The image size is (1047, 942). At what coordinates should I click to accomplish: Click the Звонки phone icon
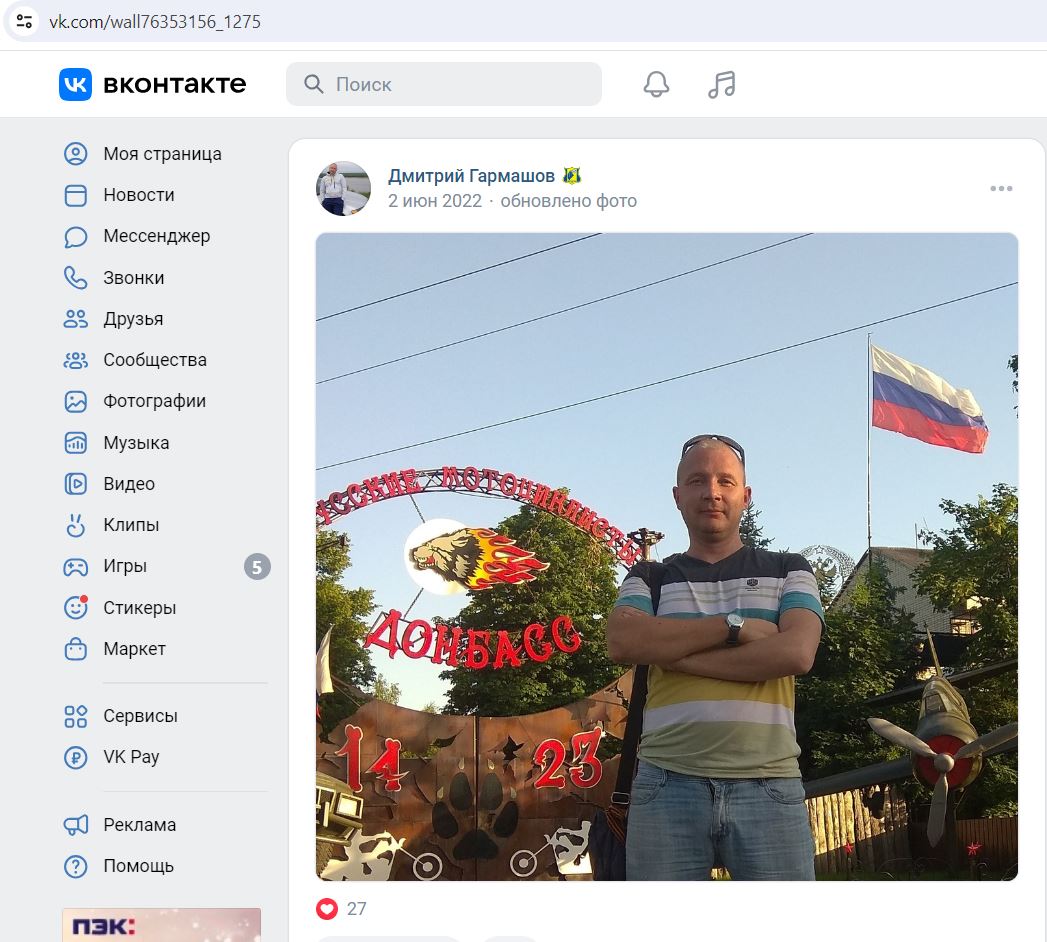point(75,278)
